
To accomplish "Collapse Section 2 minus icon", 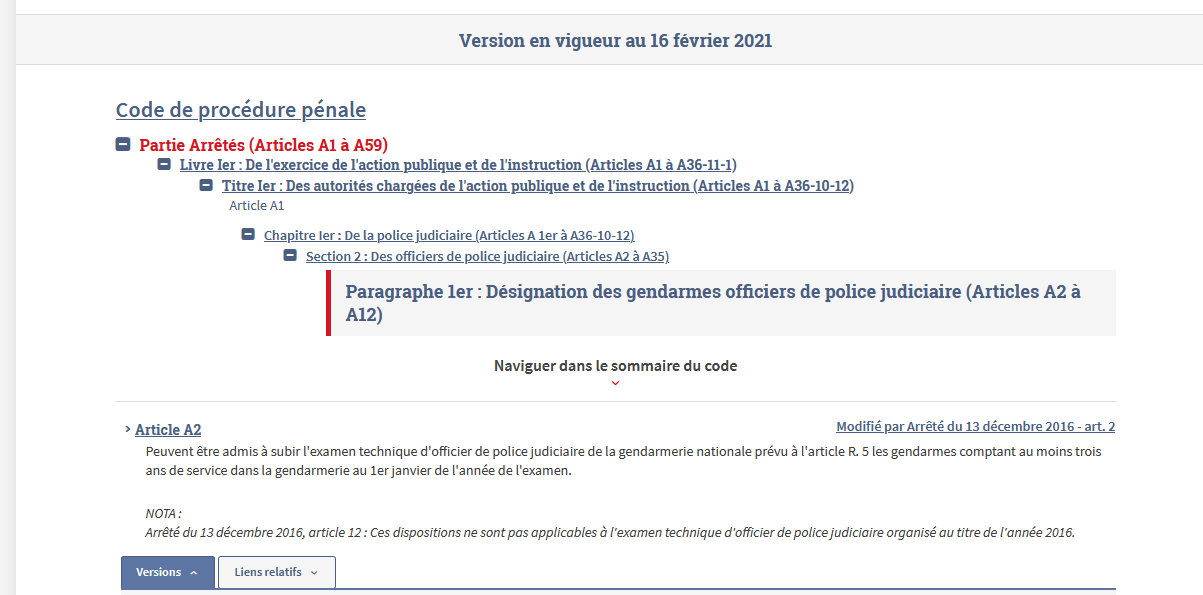I will (290, 256).
